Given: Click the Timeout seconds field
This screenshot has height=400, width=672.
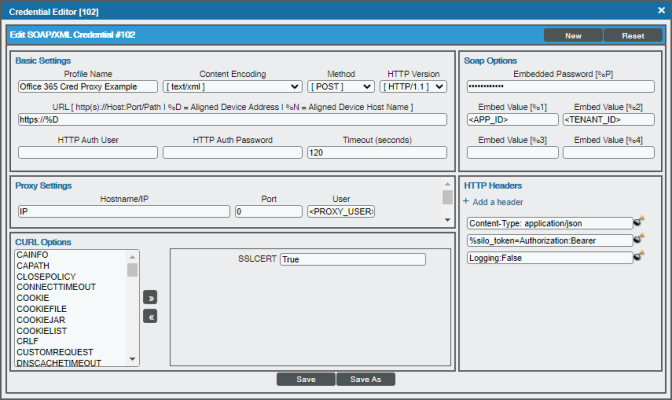Looking at the screenshot, I should tap(377, 153).
